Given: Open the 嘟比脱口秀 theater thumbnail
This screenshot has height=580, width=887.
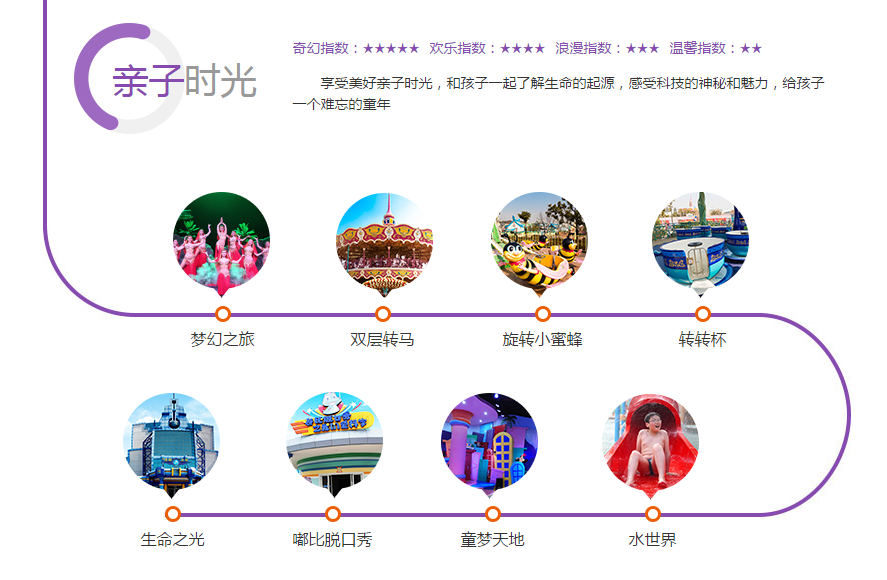Looking at the screenshot, I should click(334, 445).
